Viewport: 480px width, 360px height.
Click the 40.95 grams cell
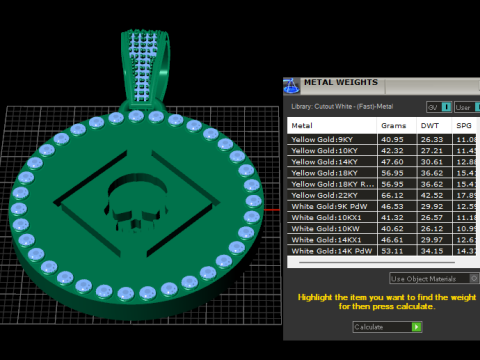coord(397,140)
